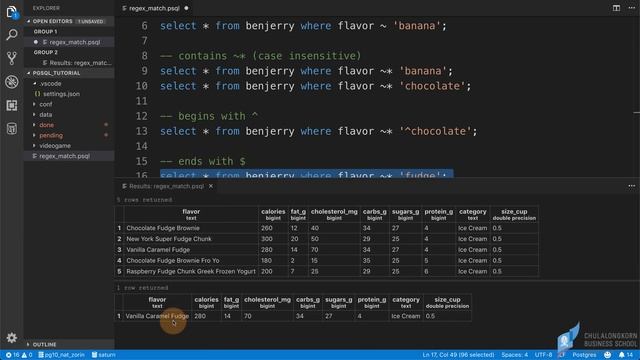The width and height of the screenshot is (640, 360).
Task: Open the results panel More Actions menu
Action: [631, 186]
